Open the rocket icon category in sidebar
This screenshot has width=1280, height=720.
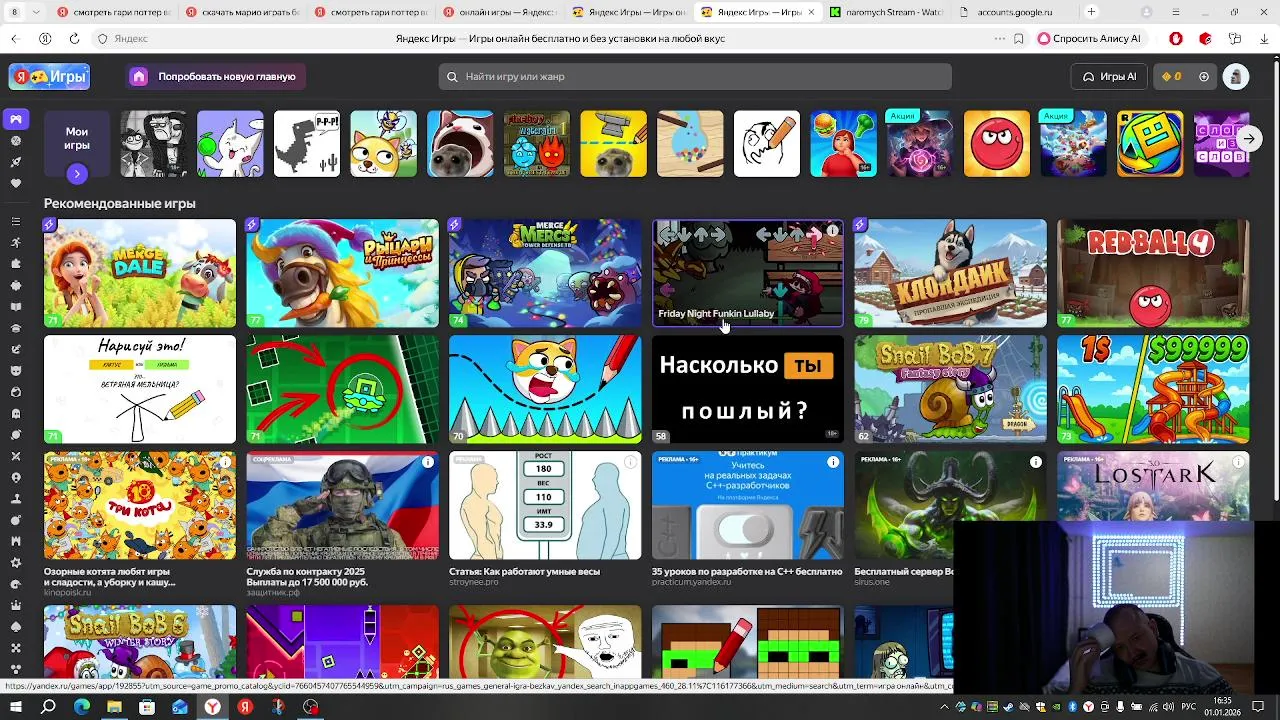click(x=15, y=161)
